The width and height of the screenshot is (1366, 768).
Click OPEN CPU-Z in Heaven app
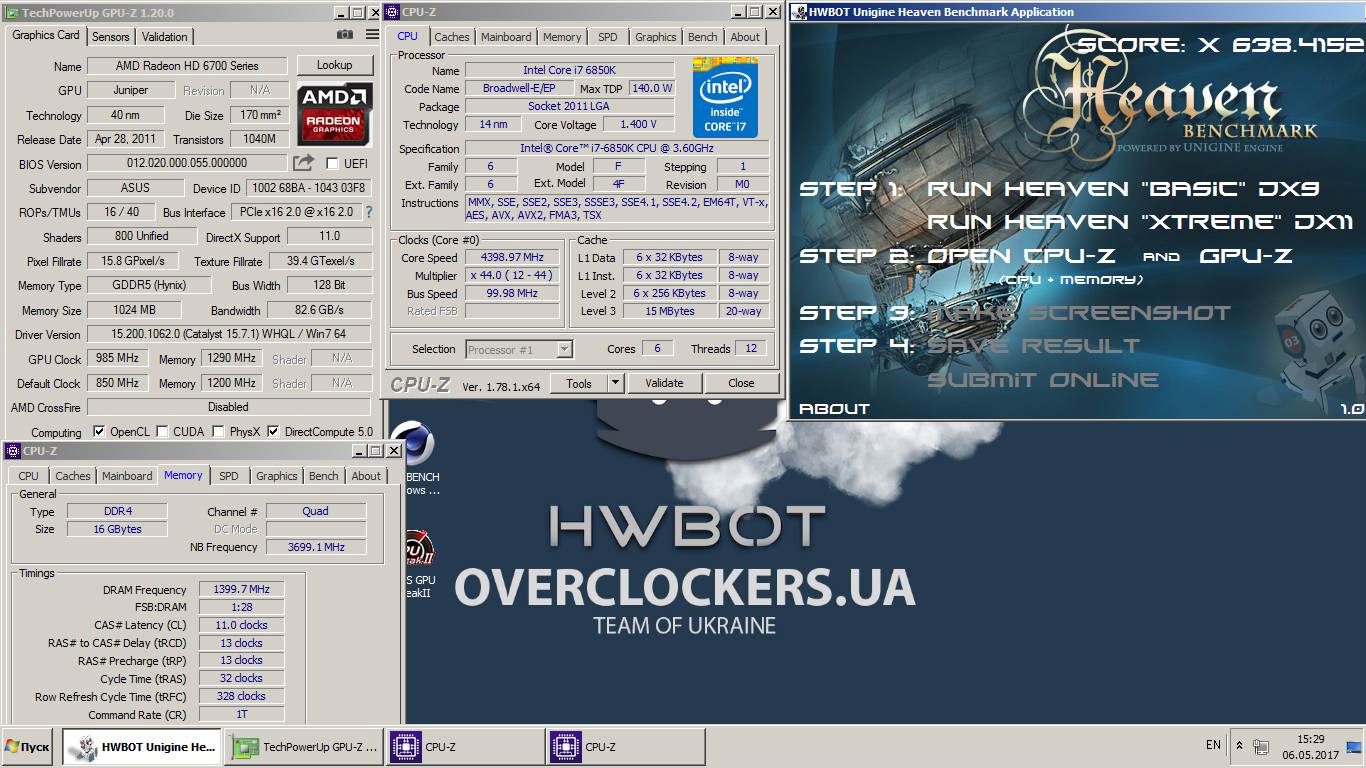tap(1022, 256)
